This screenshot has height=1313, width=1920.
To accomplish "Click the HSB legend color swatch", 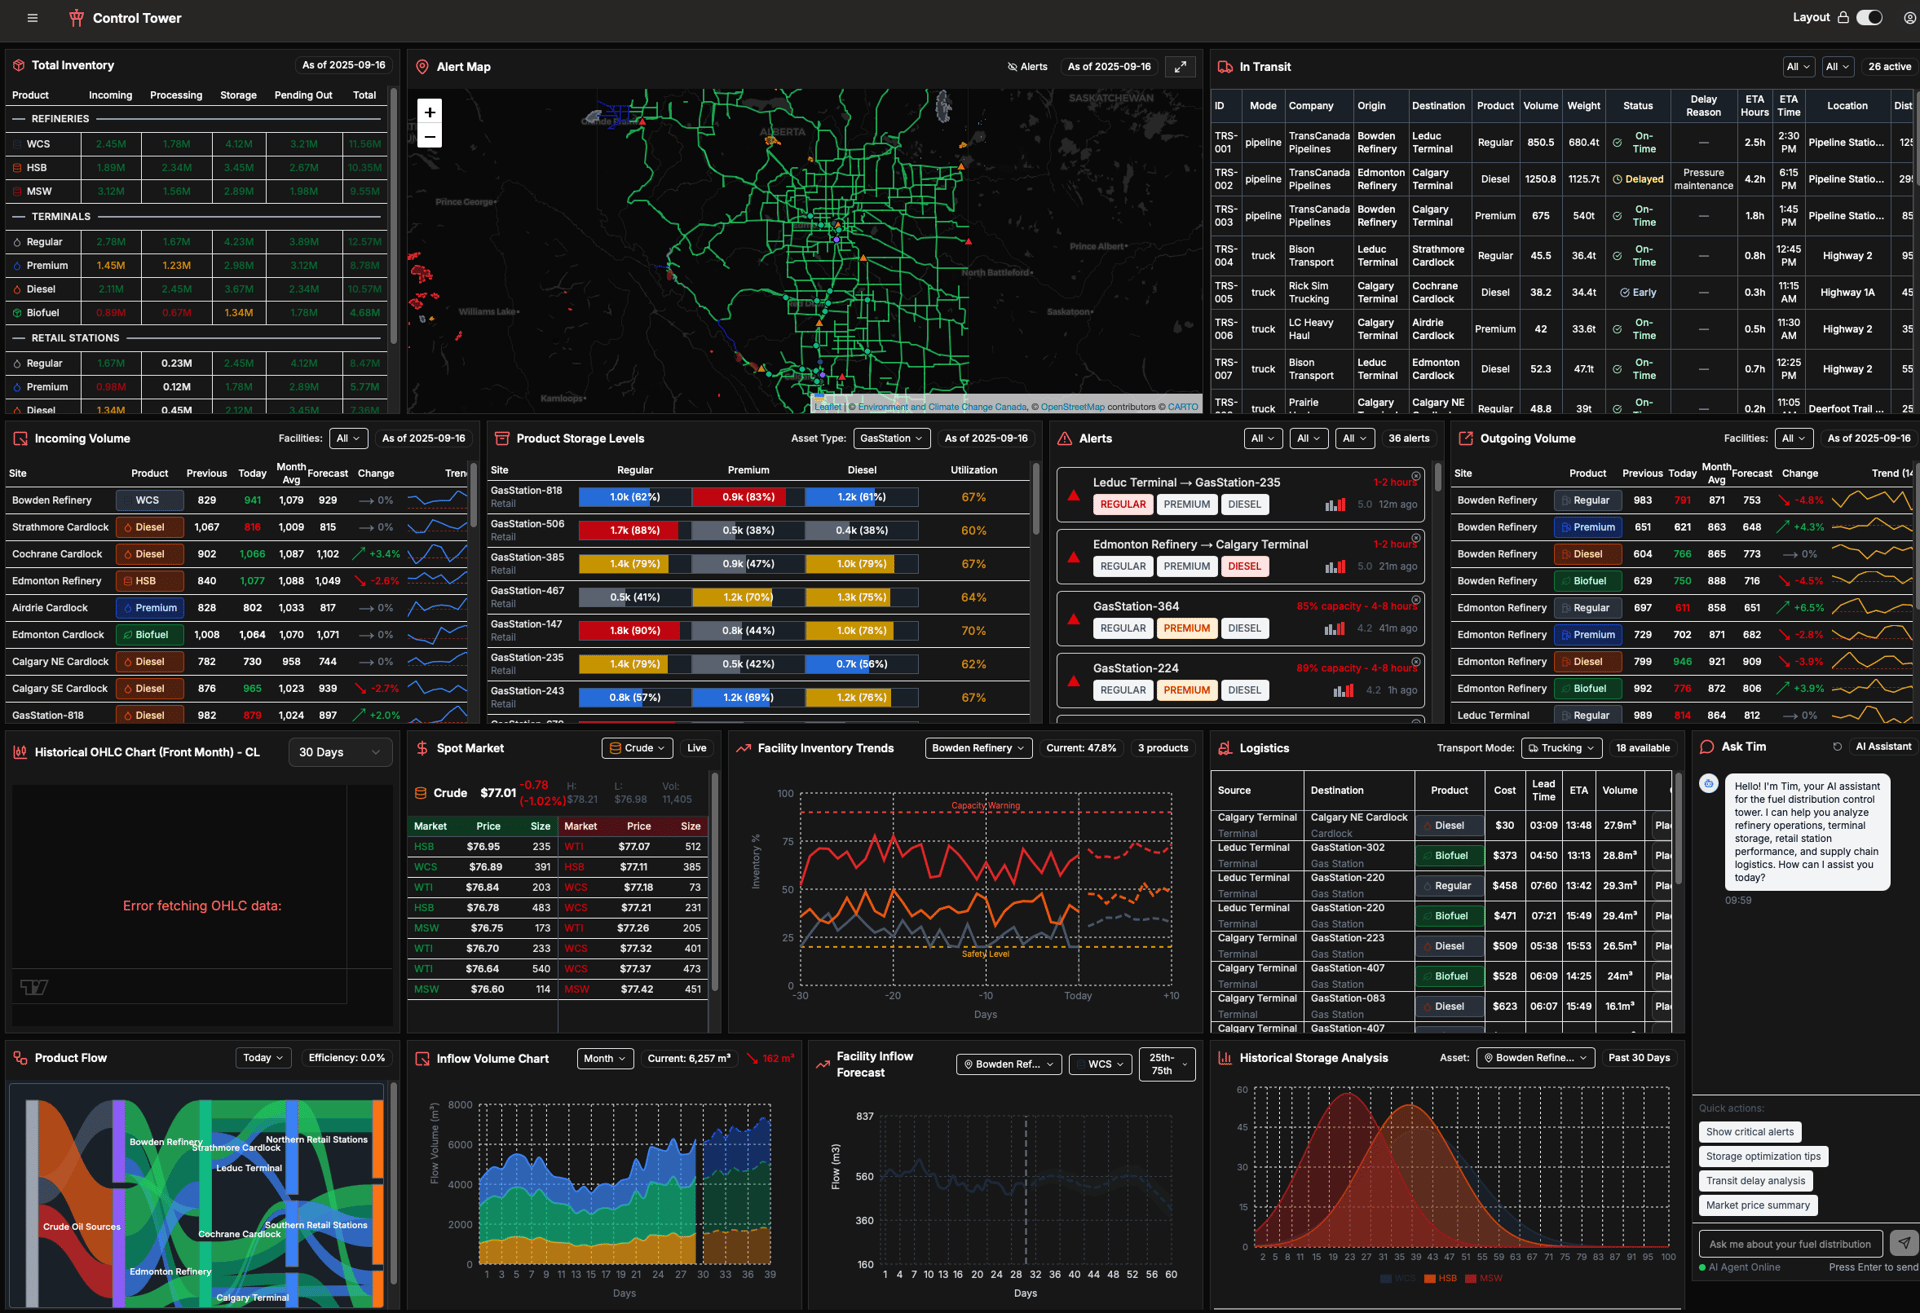I will point(1430,1278).
